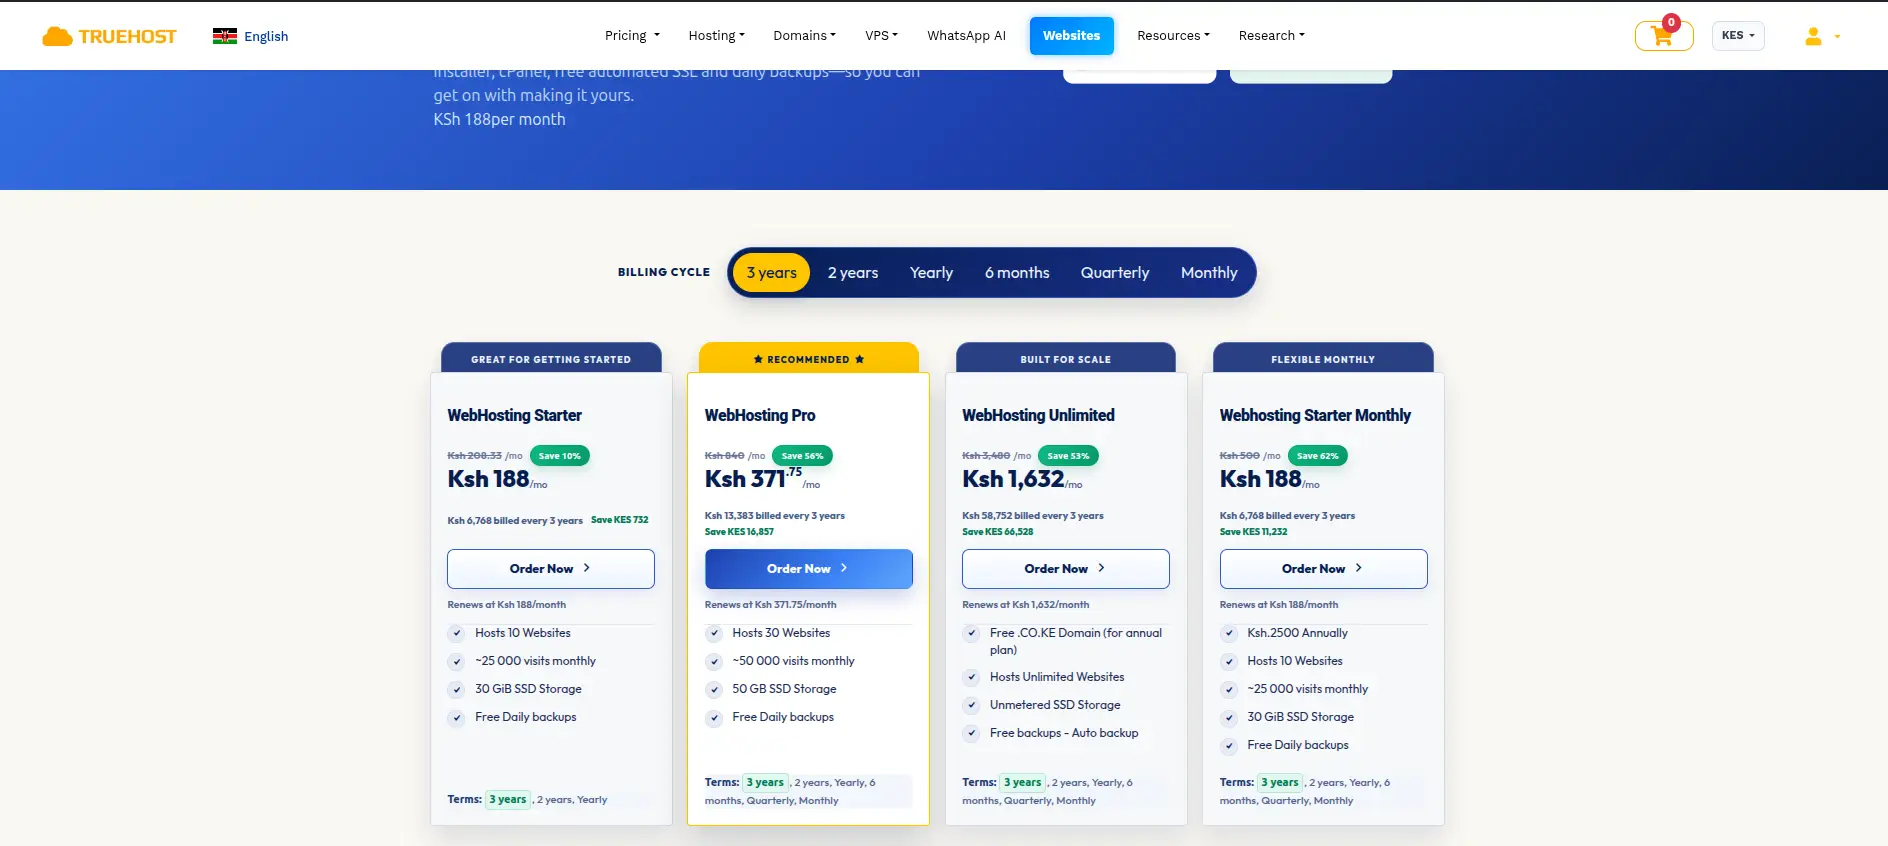Expand the account dropdown arrow
The image size is (1888, 846).
(x=1837, y=37)
